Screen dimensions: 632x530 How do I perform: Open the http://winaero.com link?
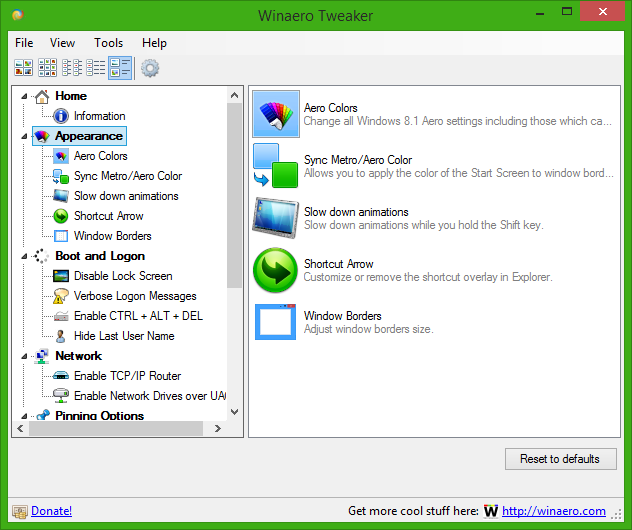tap(554, 511)
